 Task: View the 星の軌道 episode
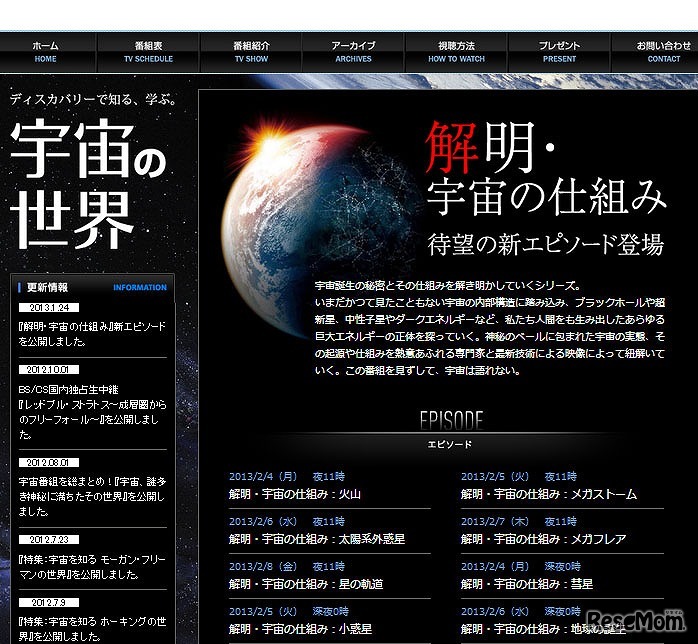(x=306, y=584)
